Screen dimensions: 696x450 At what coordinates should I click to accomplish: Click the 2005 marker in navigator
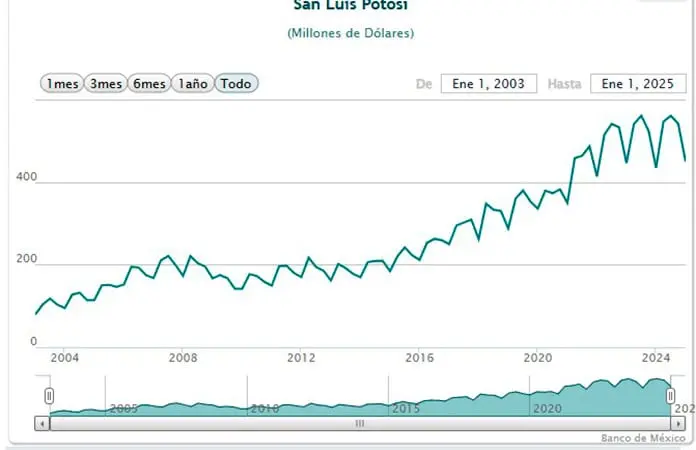point(123,408)
